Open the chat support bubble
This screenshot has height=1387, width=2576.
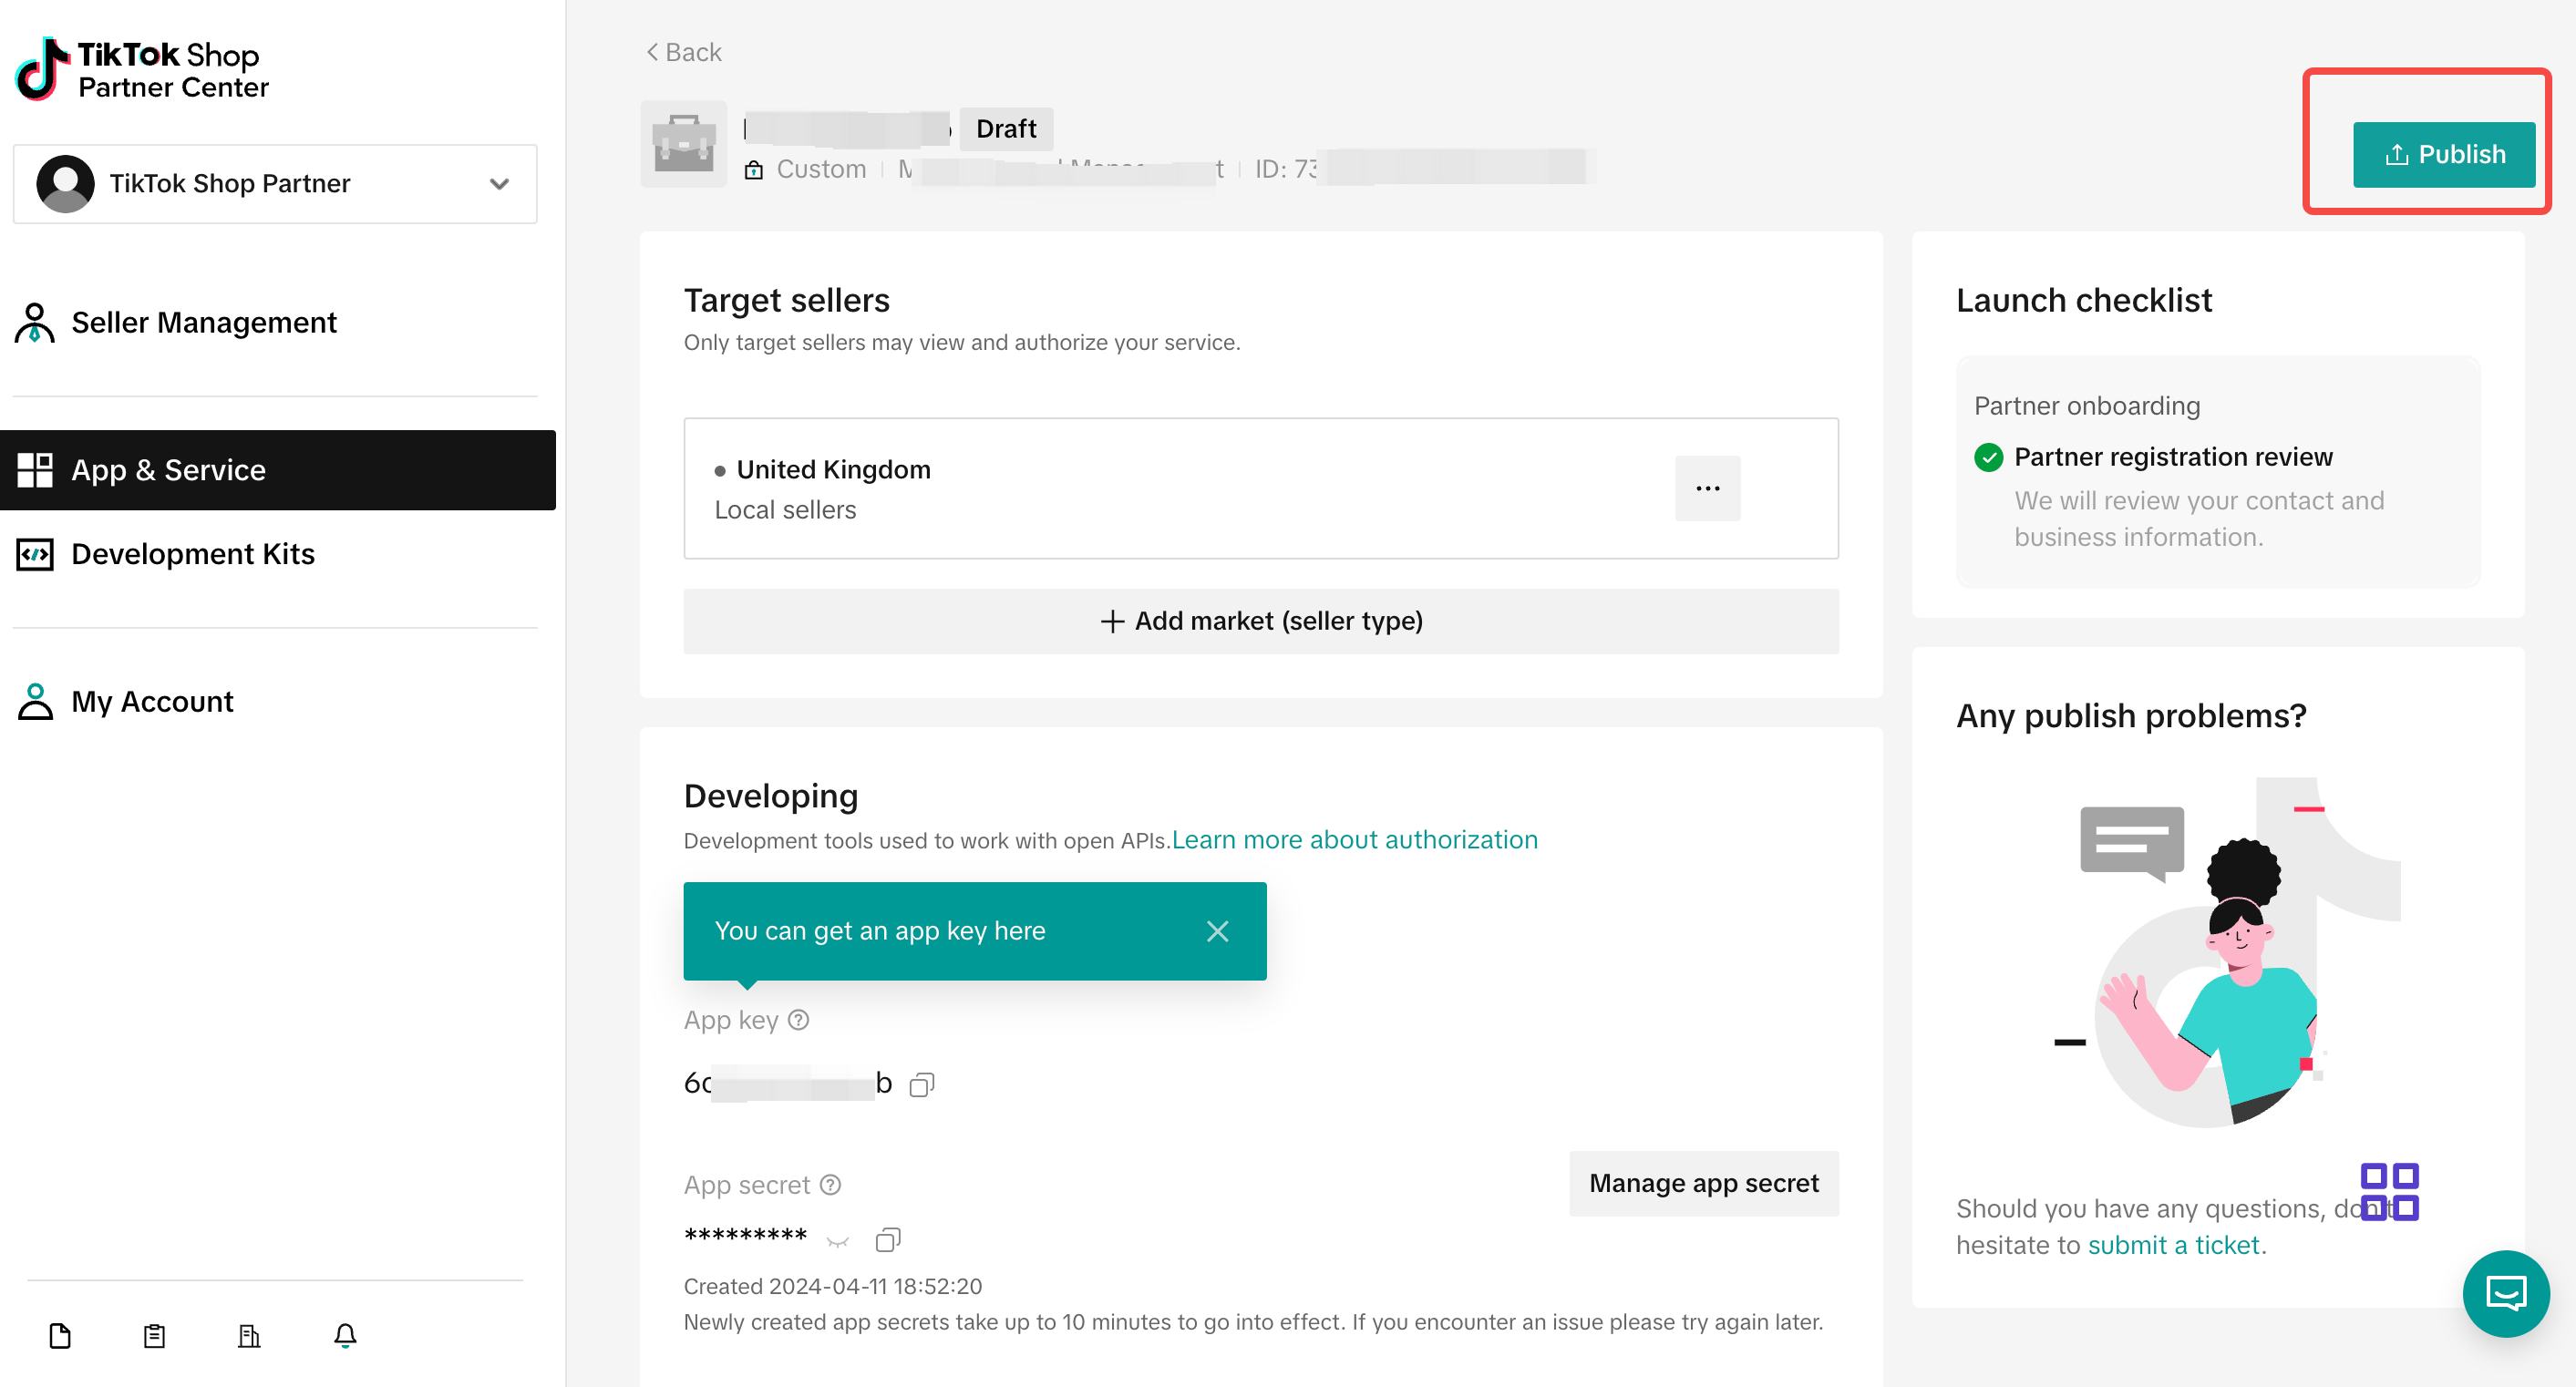[2505, 1293]
